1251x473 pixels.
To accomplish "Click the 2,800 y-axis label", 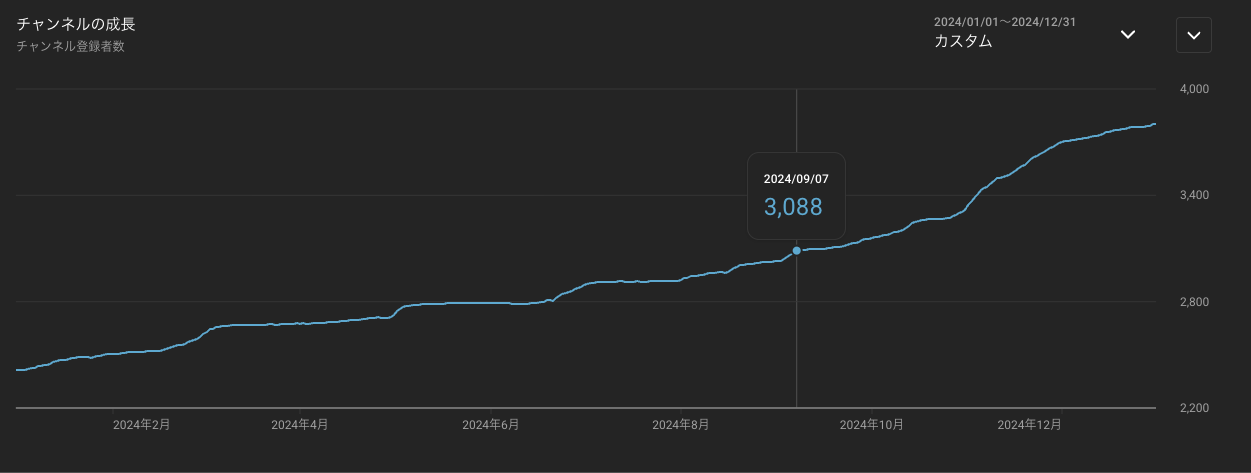I will point(1195,302).
